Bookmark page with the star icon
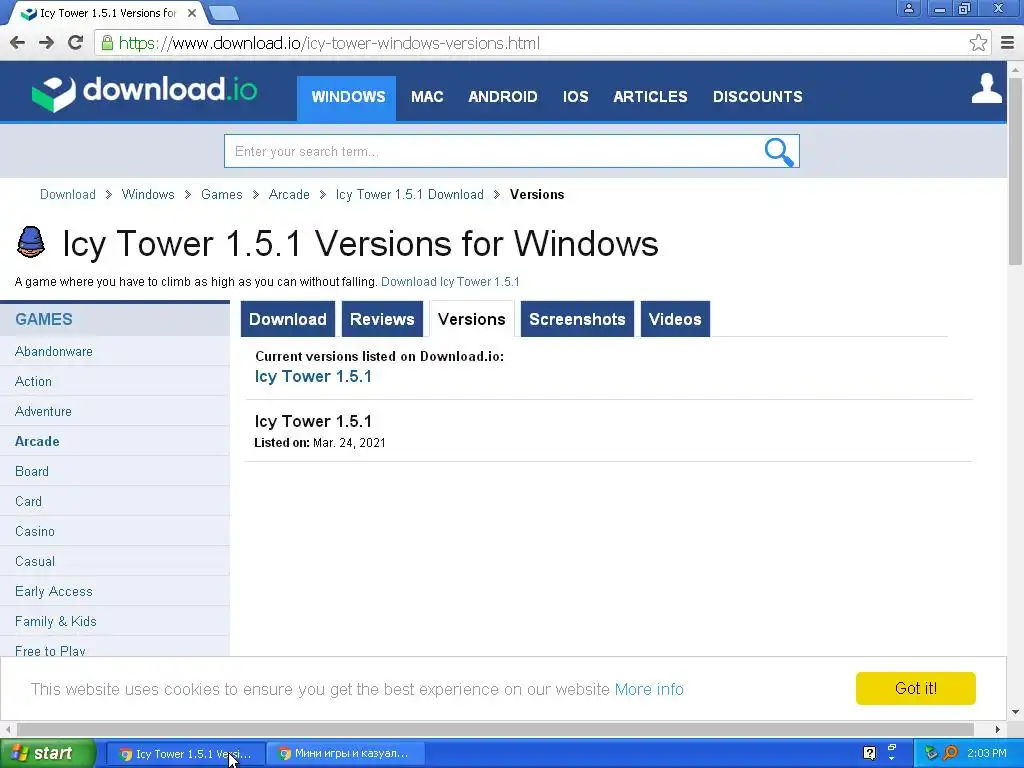This screenshot has height=768, width=1024. click(978, 43)
